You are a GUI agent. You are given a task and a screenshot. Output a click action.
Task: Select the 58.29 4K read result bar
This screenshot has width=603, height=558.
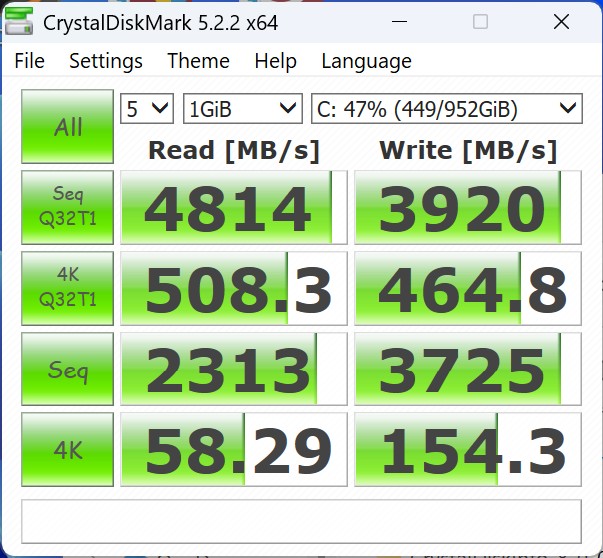coord(234,450)
